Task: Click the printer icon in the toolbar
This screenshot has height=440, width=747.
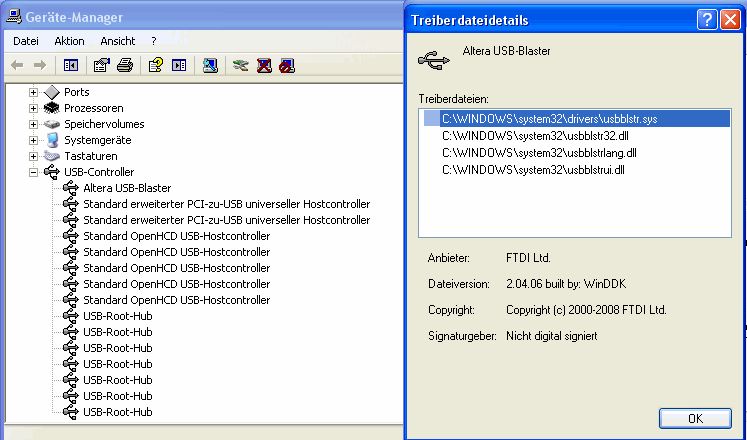Action: pyautogui.click(x=125, y=65)
